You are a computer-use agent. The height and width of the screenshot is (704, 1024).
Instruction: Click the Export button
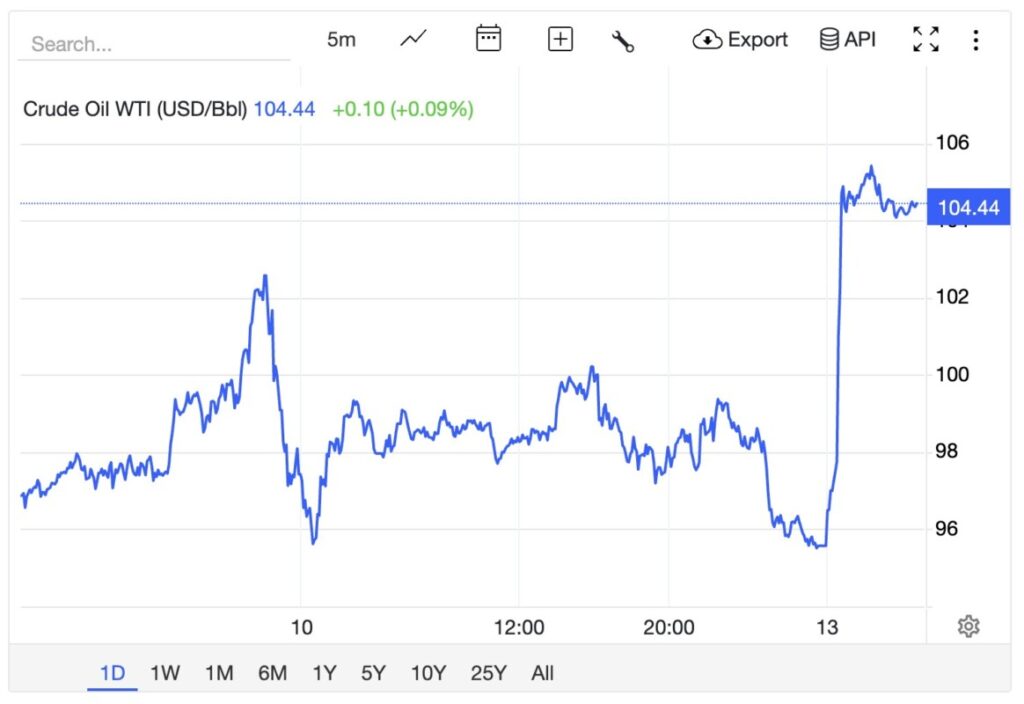coord(740,40)
